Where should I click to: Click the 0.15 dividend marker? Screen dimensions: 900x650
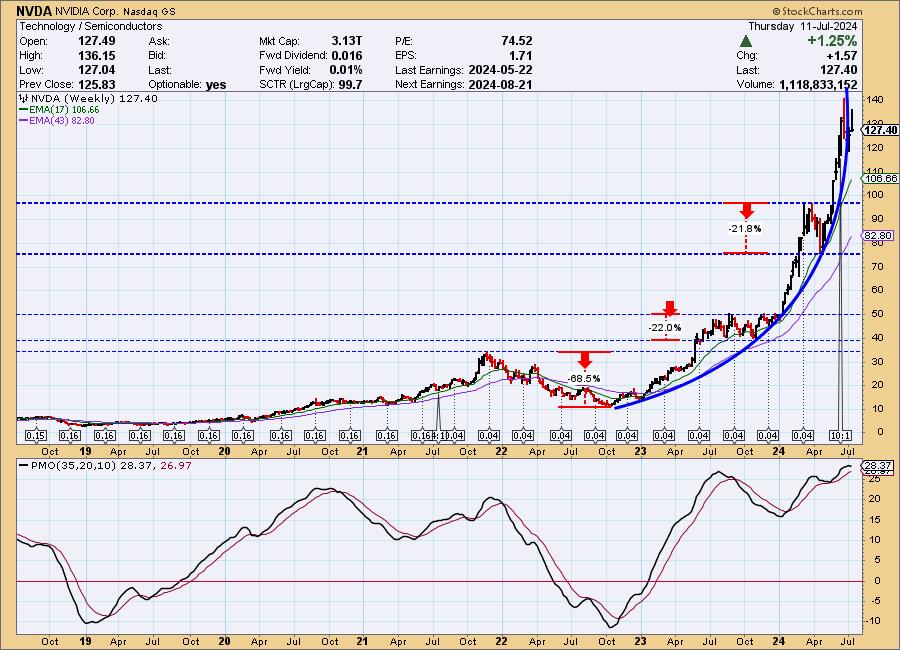click(35, 436)
